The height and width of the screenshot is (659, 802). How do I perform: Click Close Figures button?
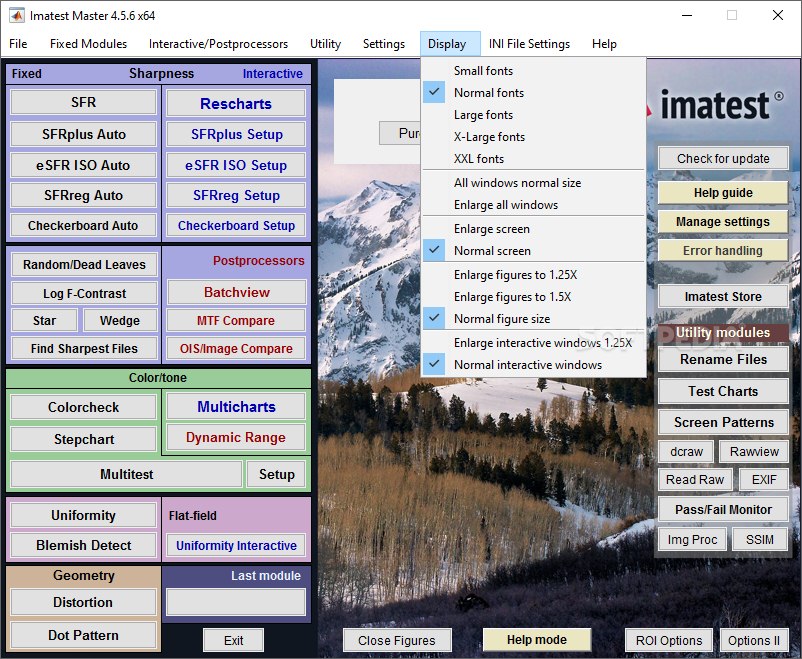(x=397, y=641)
